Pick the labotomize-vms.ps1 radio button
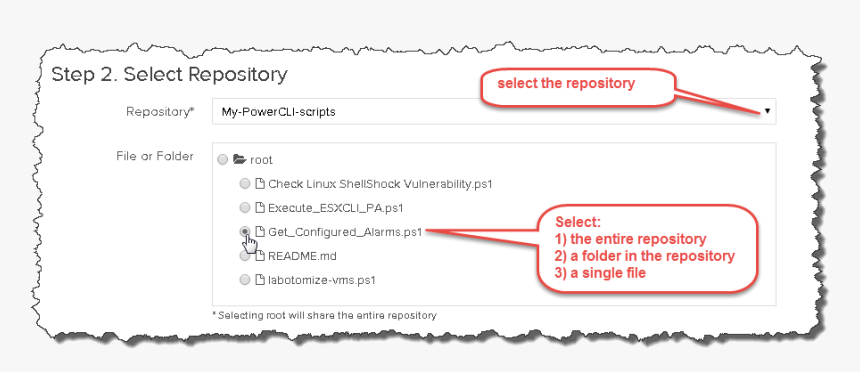This screenshot has height=372, width=860. tap(245, 280)
